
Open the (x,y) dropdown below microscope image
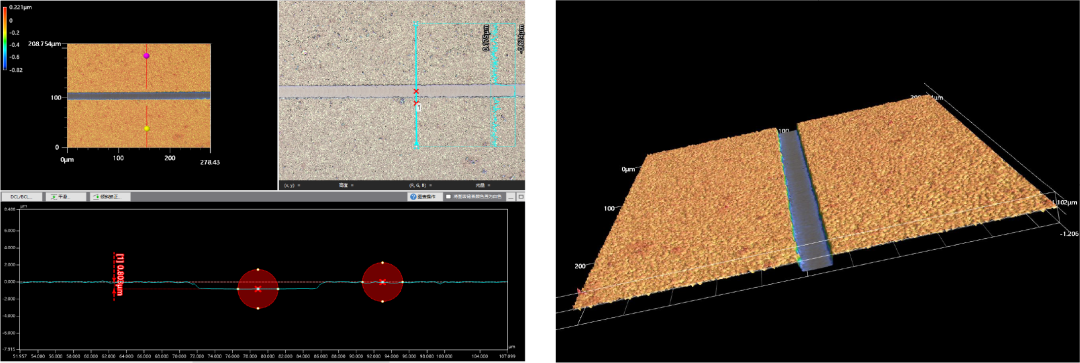click(292, 185)
